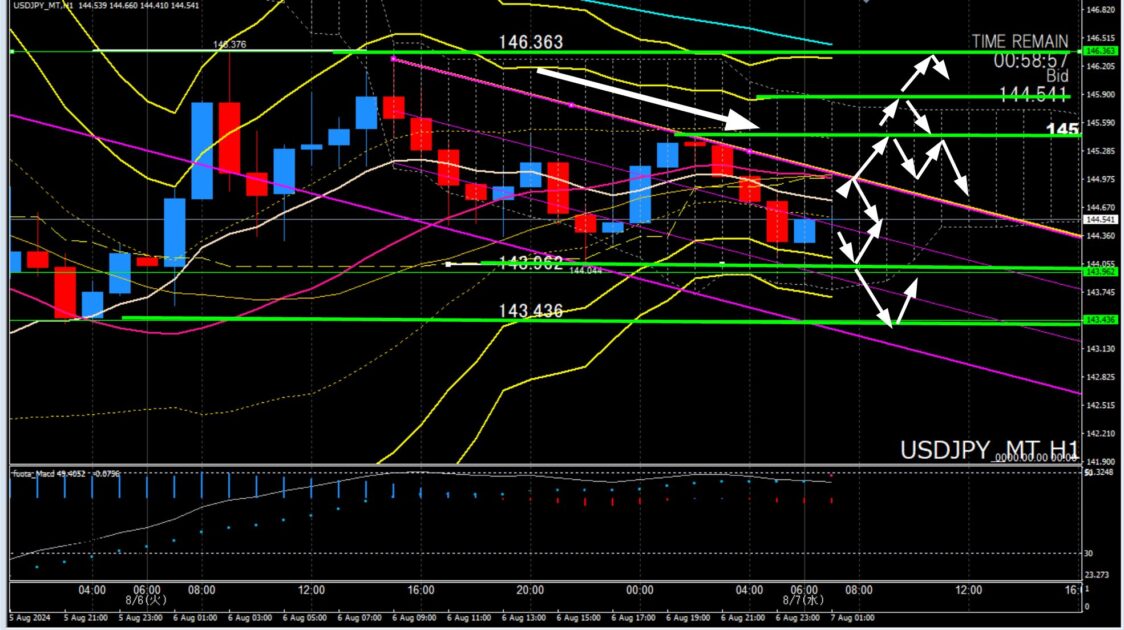
Task: Click the magenta channel anchor point near 16:00
Action: (392, 60)
